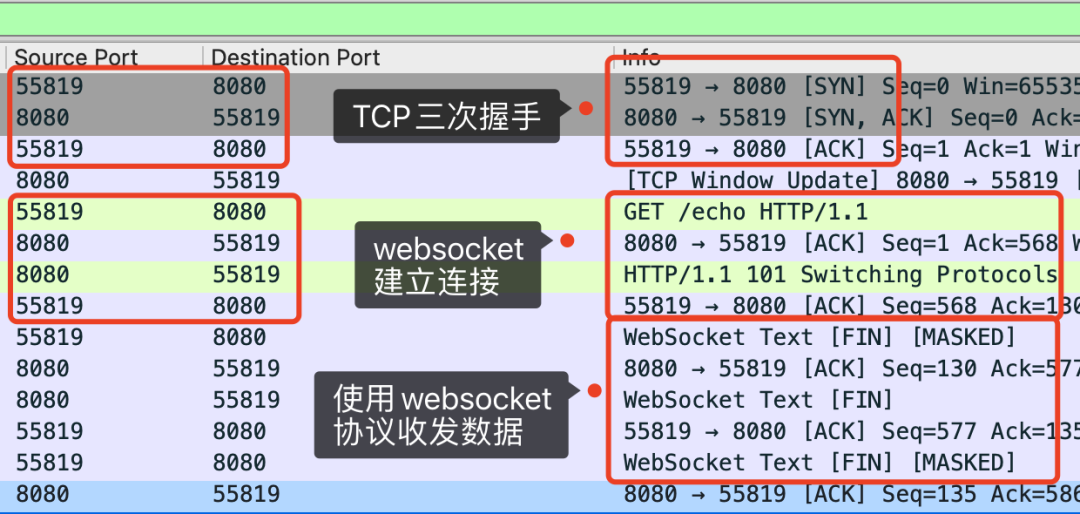
Task: Click the TCP 三次握手 annotation label
Action: tap(446, 116)
